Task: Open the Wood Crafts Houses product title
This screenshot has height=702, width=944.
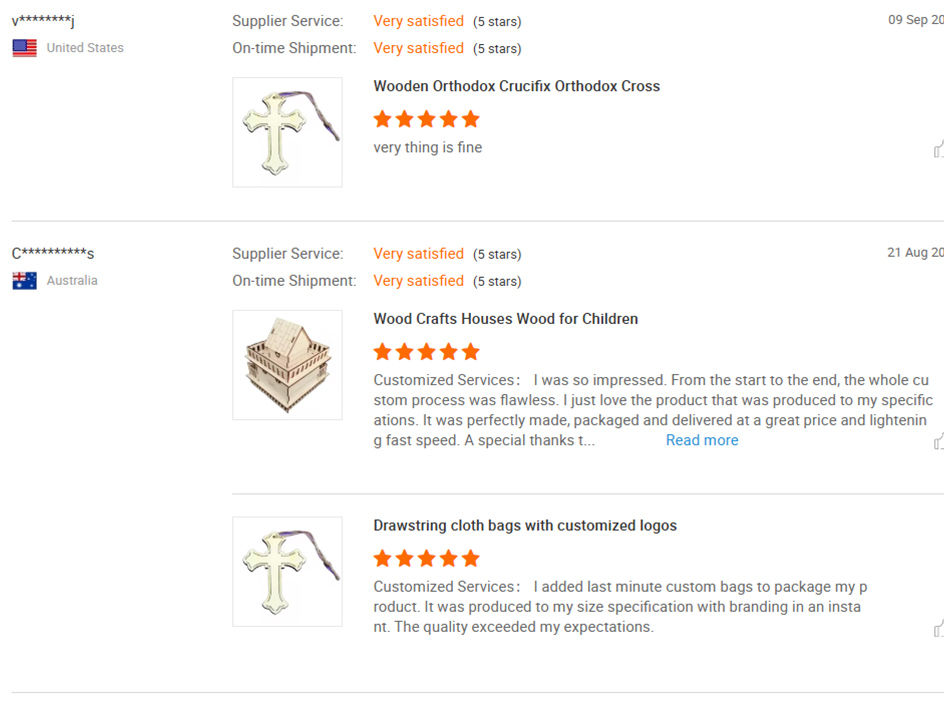Action: [x=506, y=318]
